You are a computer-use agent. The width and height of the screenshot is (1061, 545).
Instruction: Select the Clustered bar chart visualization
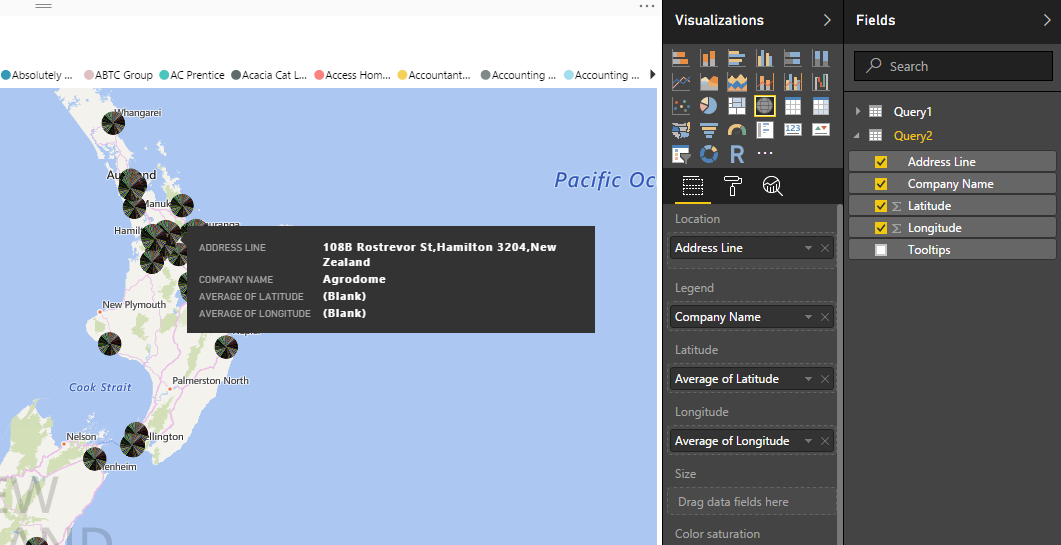click(x=737, y=58)
